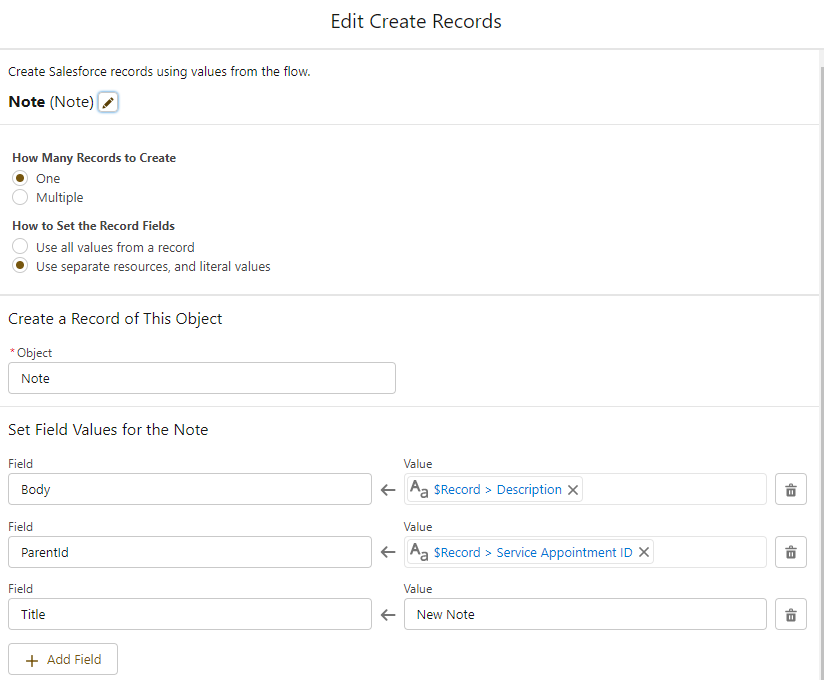Click the New Note value input
This screenshot has height=680, width=824.
tap(585, 614)
